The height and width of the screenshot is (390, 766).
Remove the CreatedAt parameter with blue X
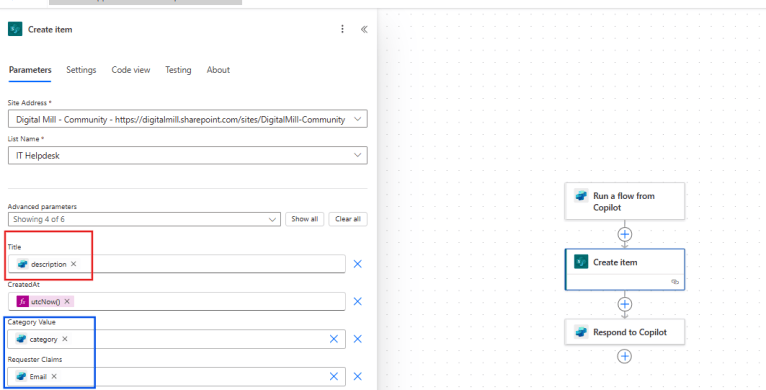pyautogui.click(x=358, y=302)
